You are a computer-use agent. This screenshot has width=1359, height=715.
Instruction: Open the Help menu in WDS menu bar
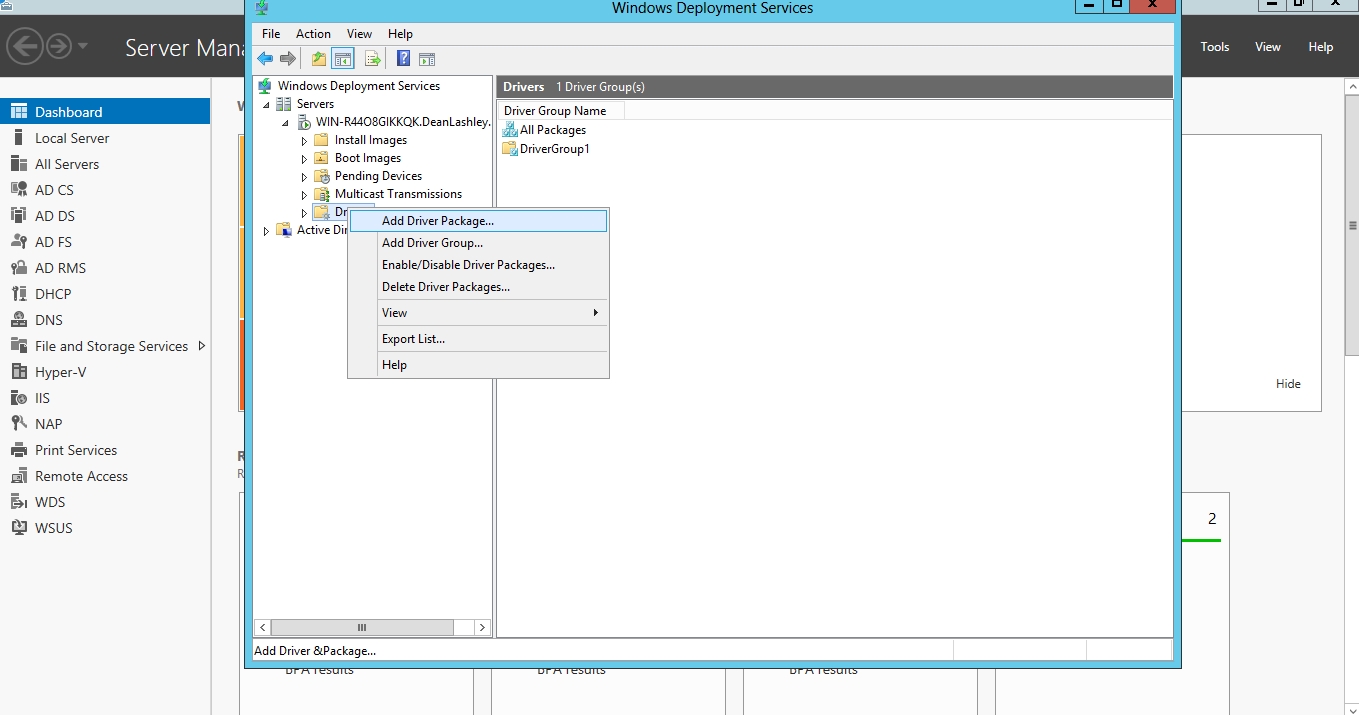click(400, 34)
